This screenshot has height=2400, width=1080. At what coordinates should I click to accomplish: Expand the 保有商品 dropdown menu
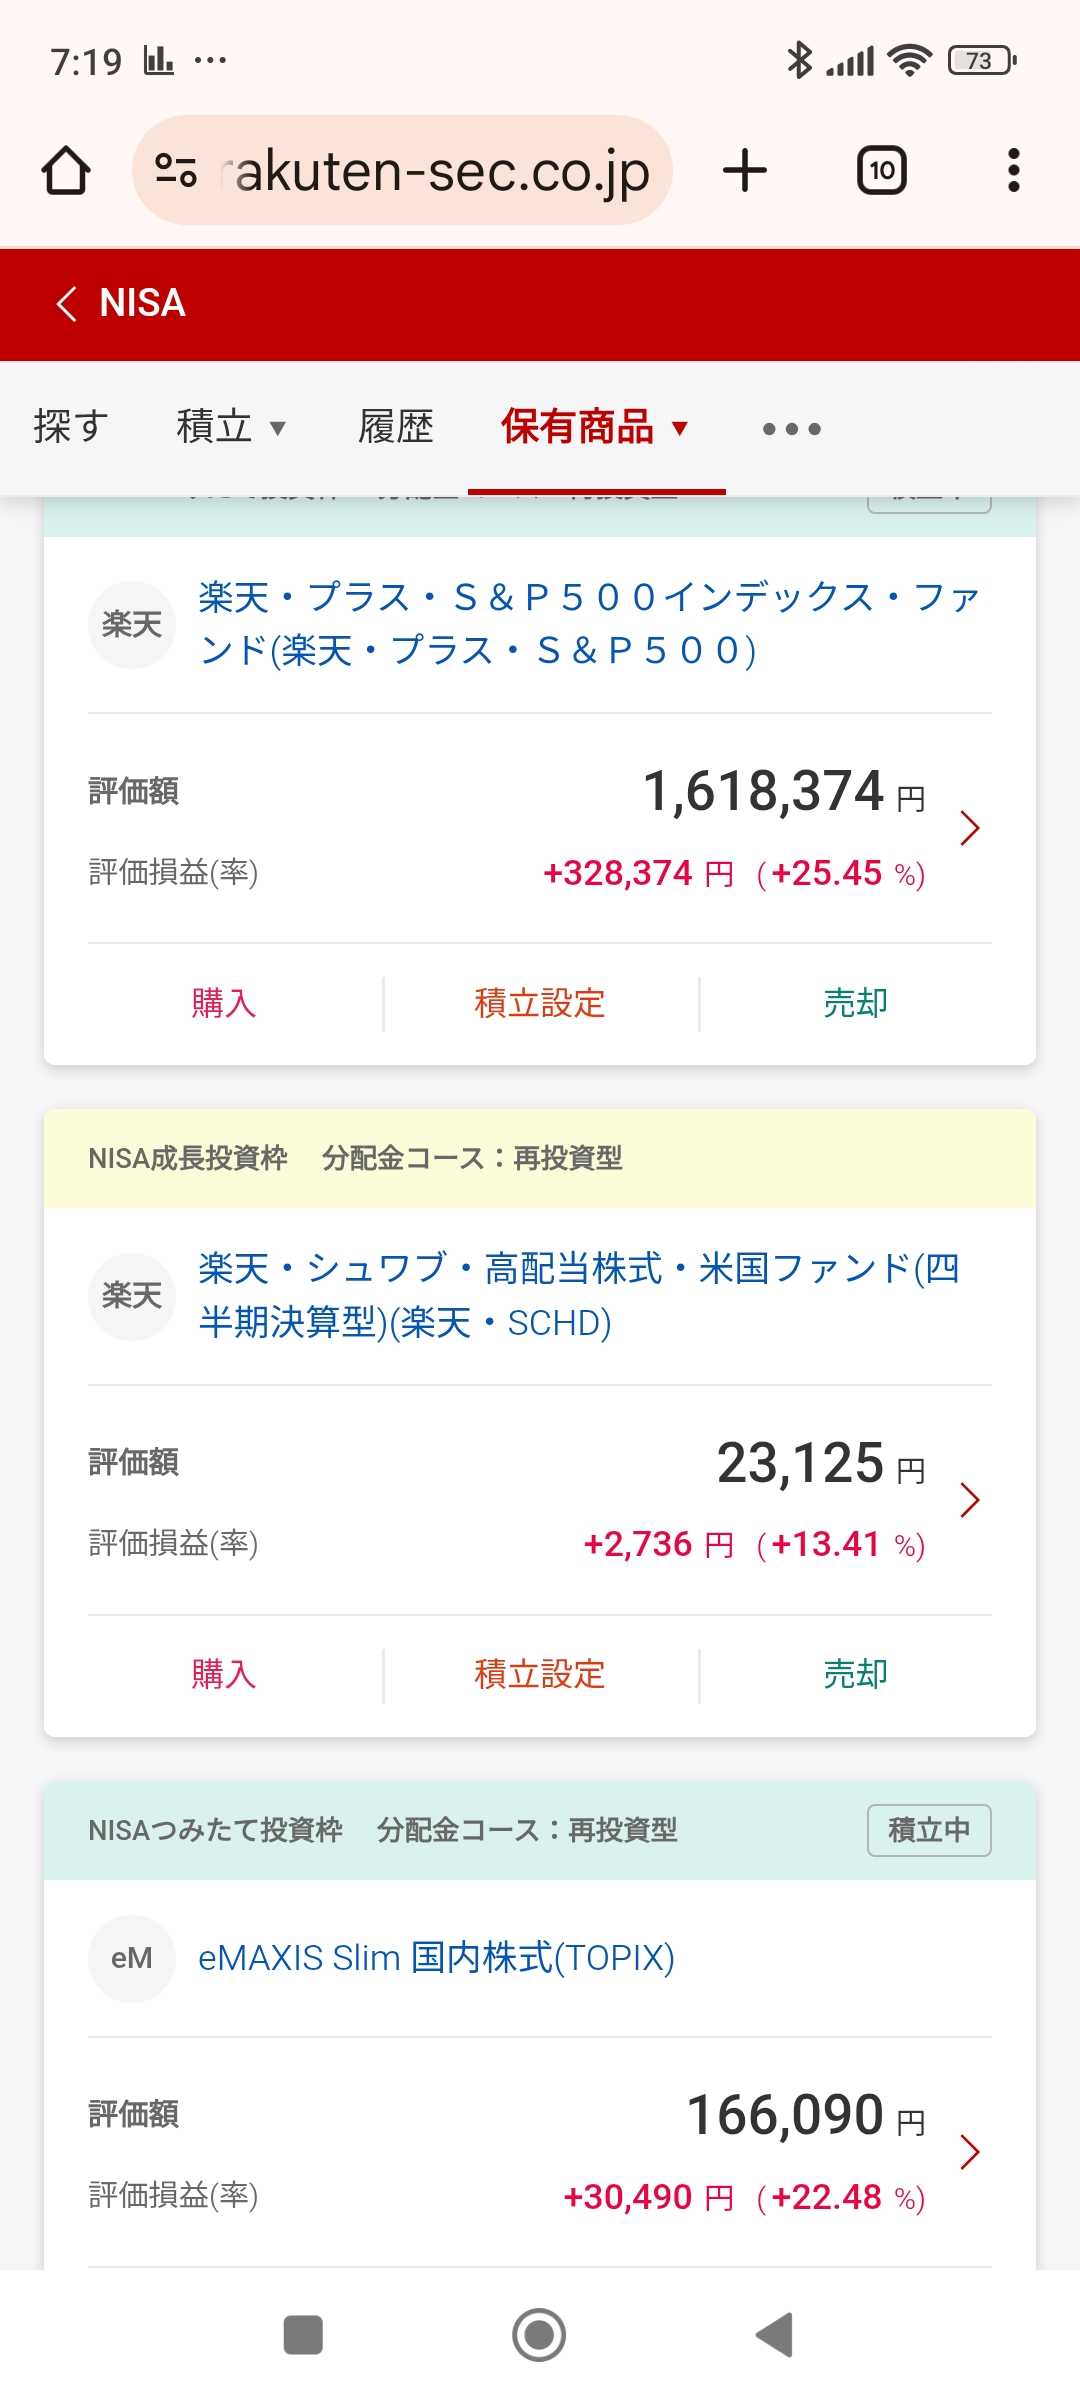click(596, 427)
